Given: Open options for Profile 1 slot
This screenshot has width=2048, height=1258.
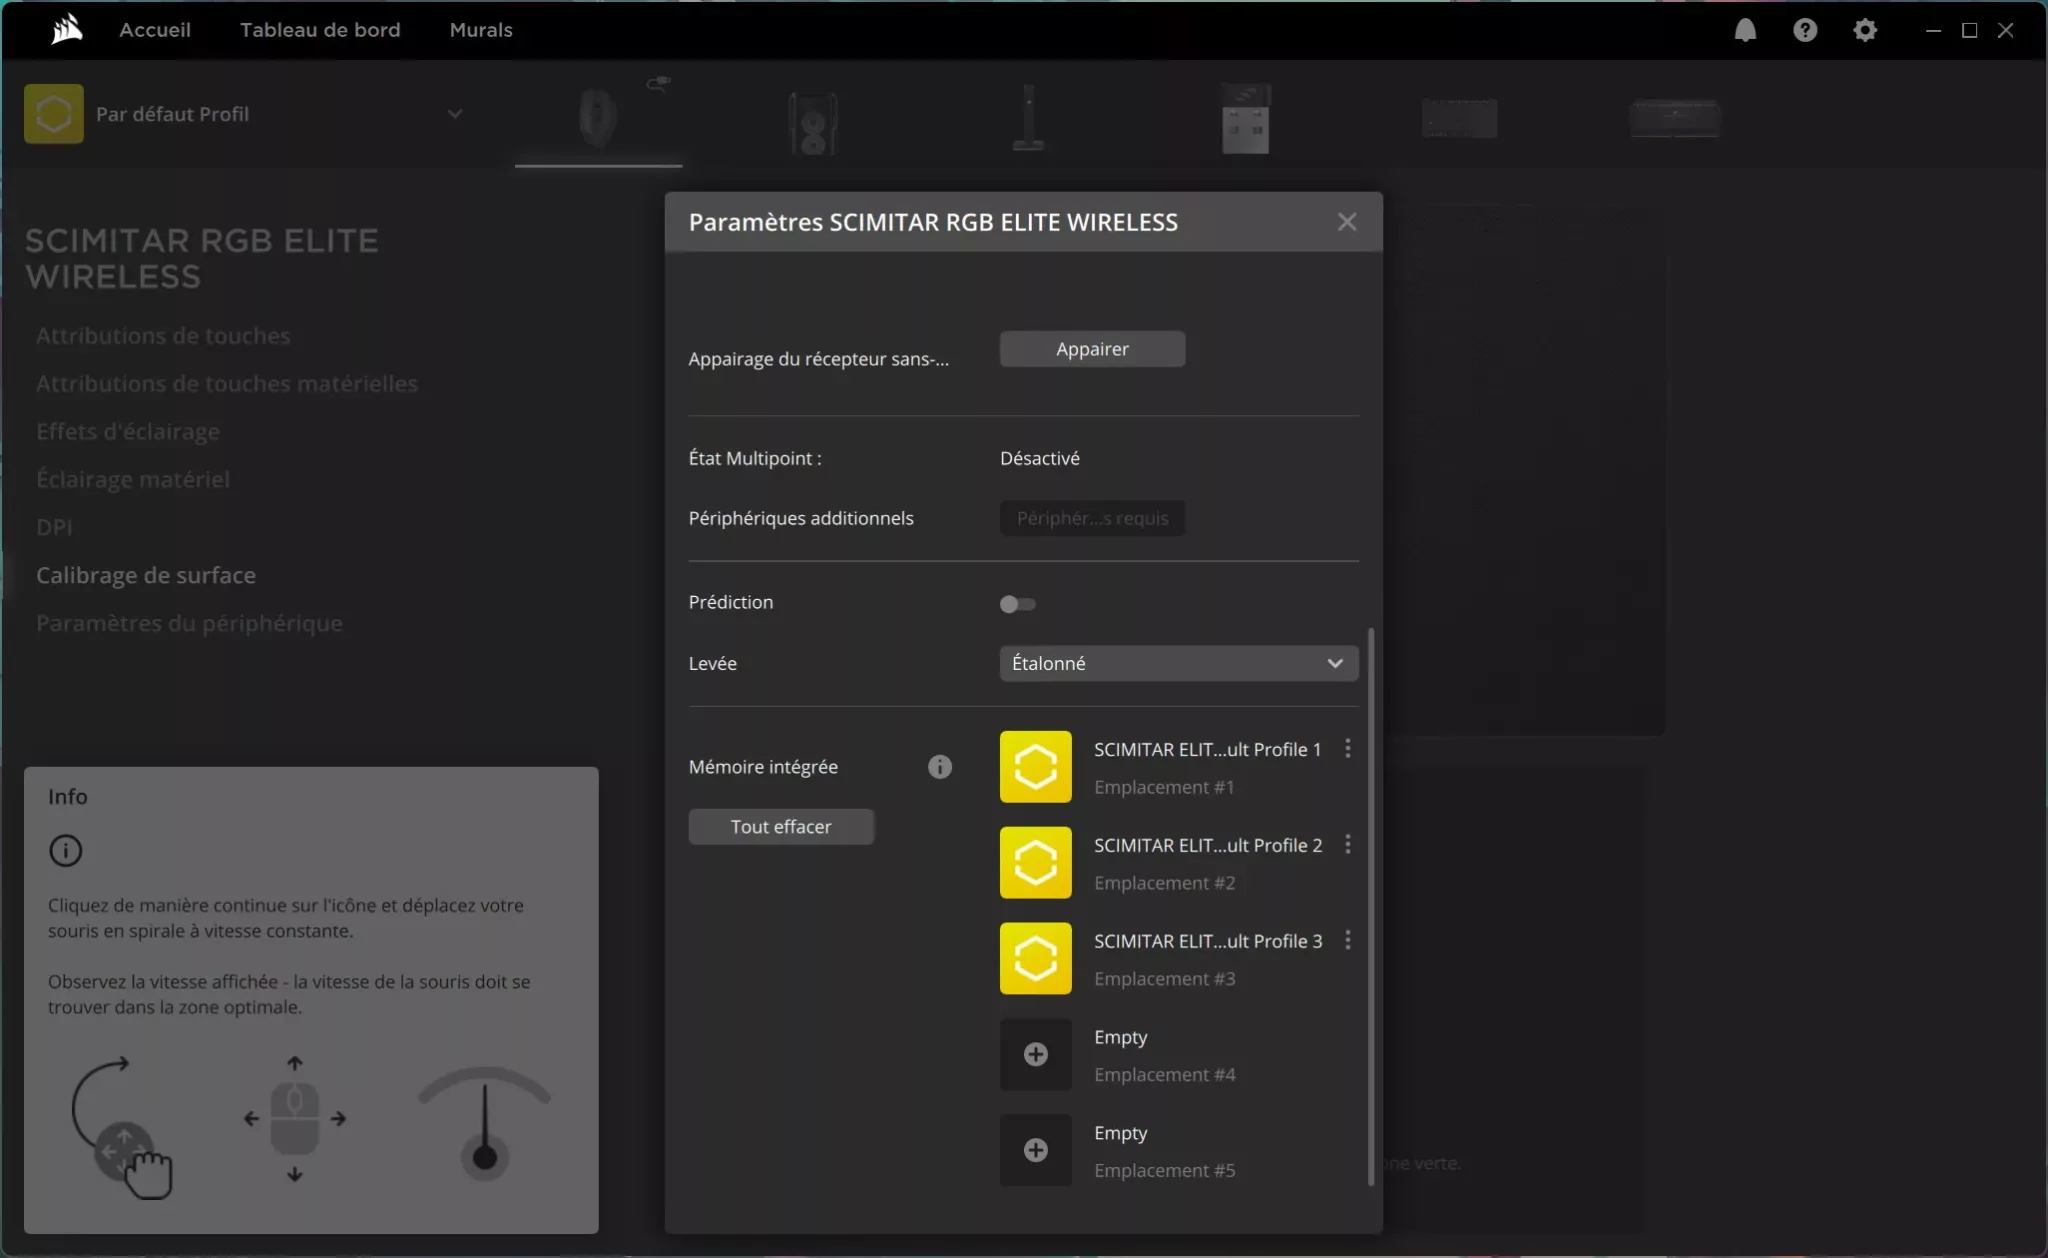Looking at the screenshot, I should [1347, 749].
